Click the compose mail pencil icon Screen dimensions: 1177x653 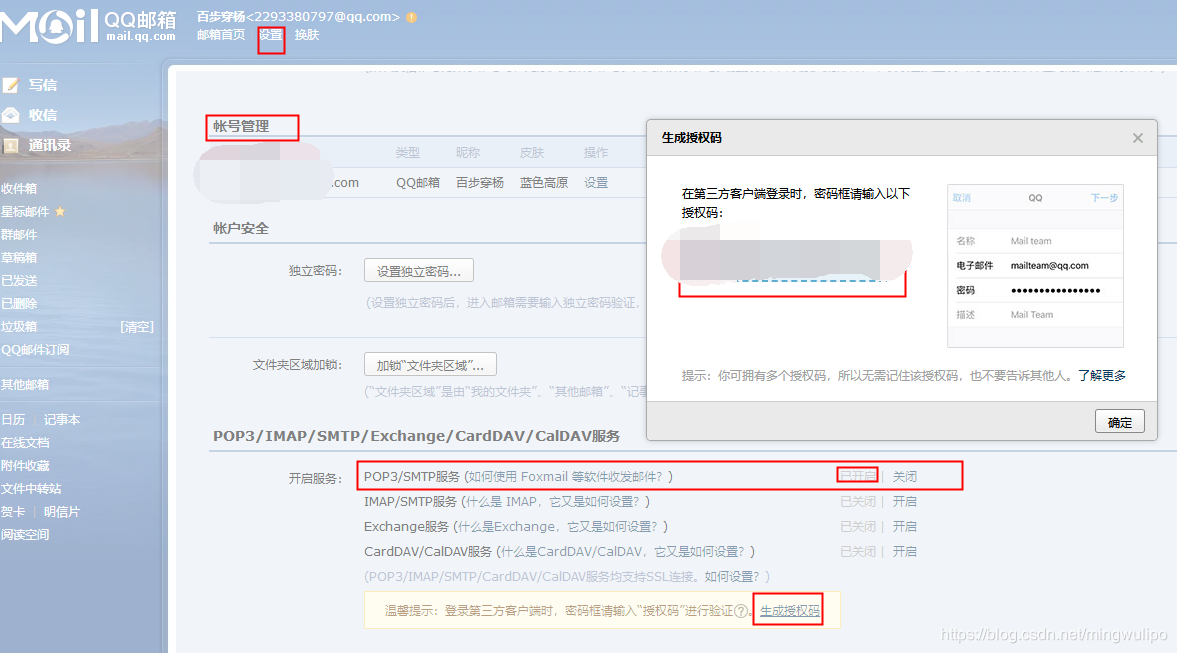pos(11,86)
